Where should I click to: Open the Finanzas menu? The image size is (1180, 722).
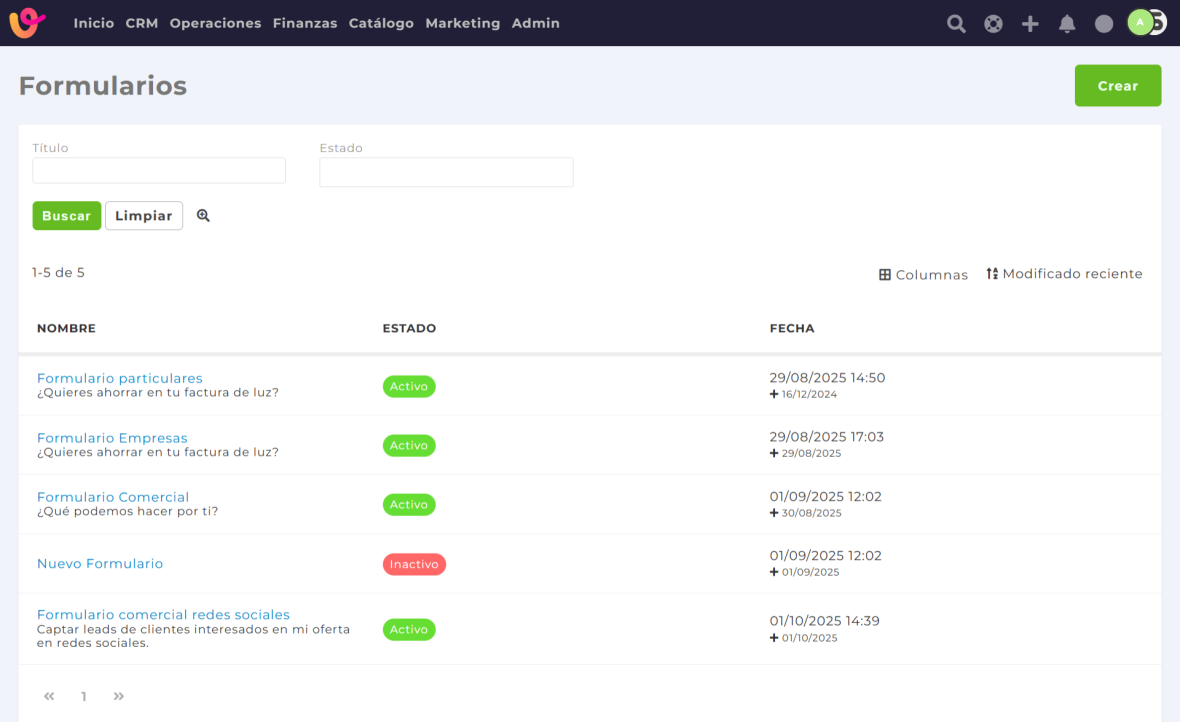click(305, 23)
